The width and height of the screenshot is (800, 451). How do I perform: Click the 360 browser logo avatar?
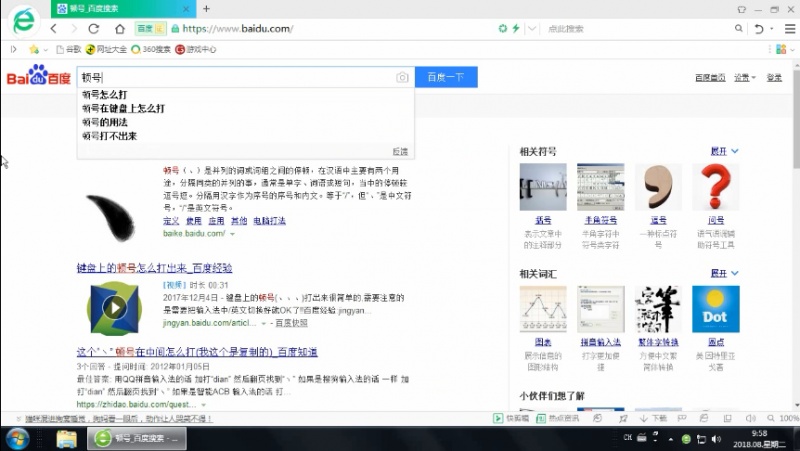(23, 21)
